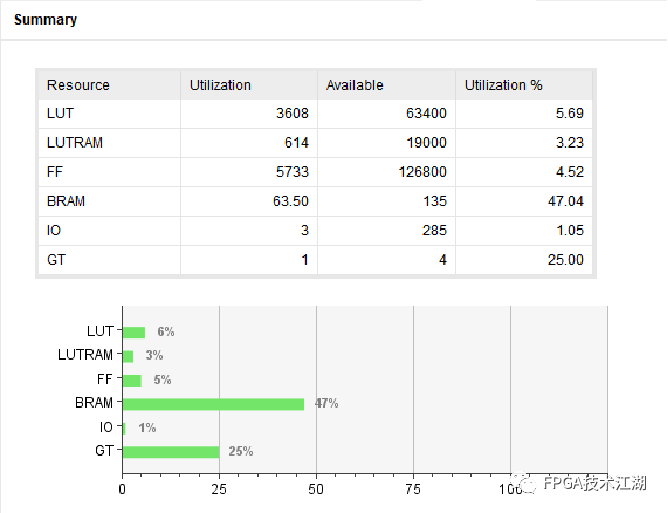The width and height of the screenshot is (668, 513).
Task: Select the GT row name in the table
Action: (56, 260)
